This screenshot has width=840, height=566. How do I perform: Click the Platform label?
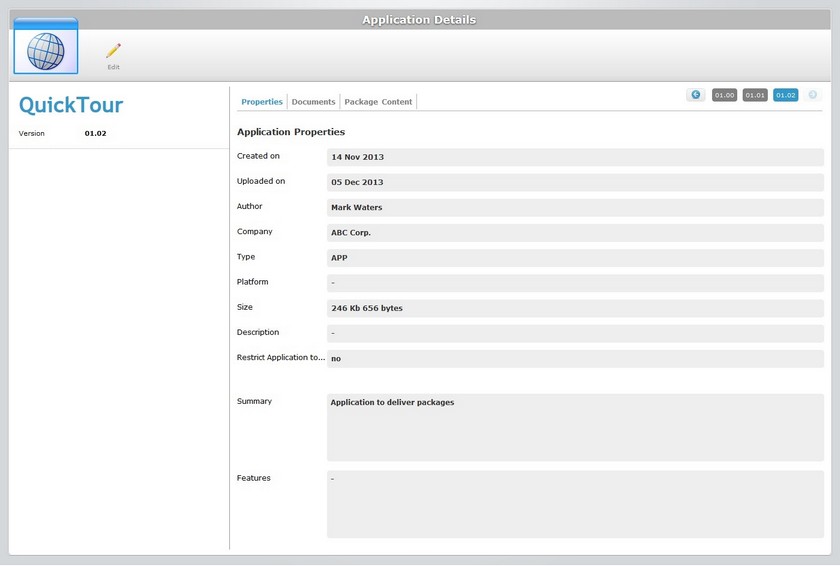click(252, 282)
